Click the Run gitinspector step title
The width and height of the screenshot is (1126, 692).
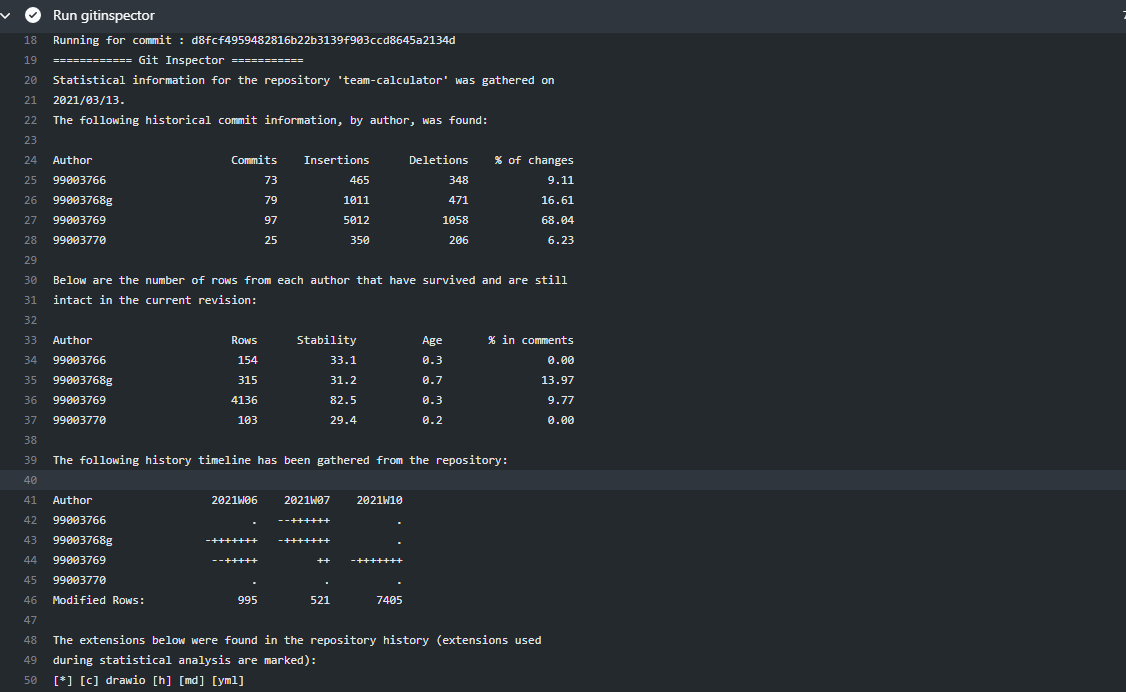pyautogui.click(x=103, y=15)
